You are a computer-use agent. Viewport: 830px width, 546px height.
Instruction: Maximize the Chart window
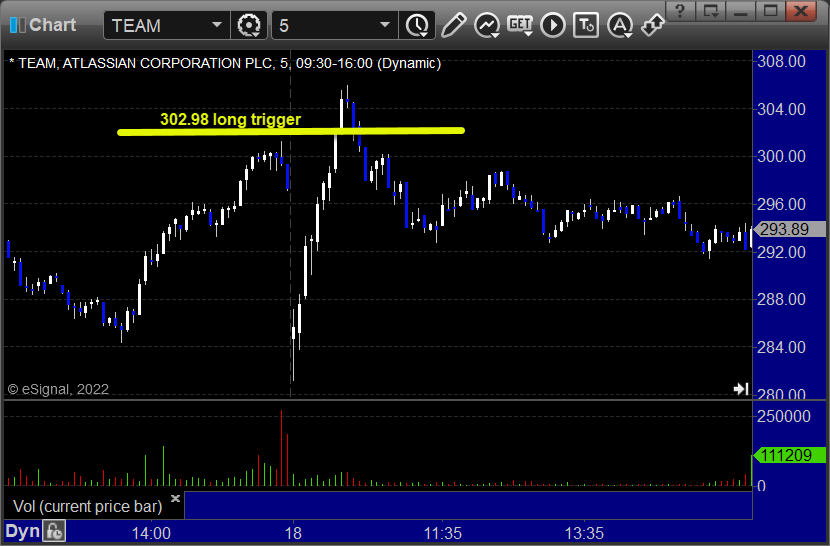click(x=770, y=11)
